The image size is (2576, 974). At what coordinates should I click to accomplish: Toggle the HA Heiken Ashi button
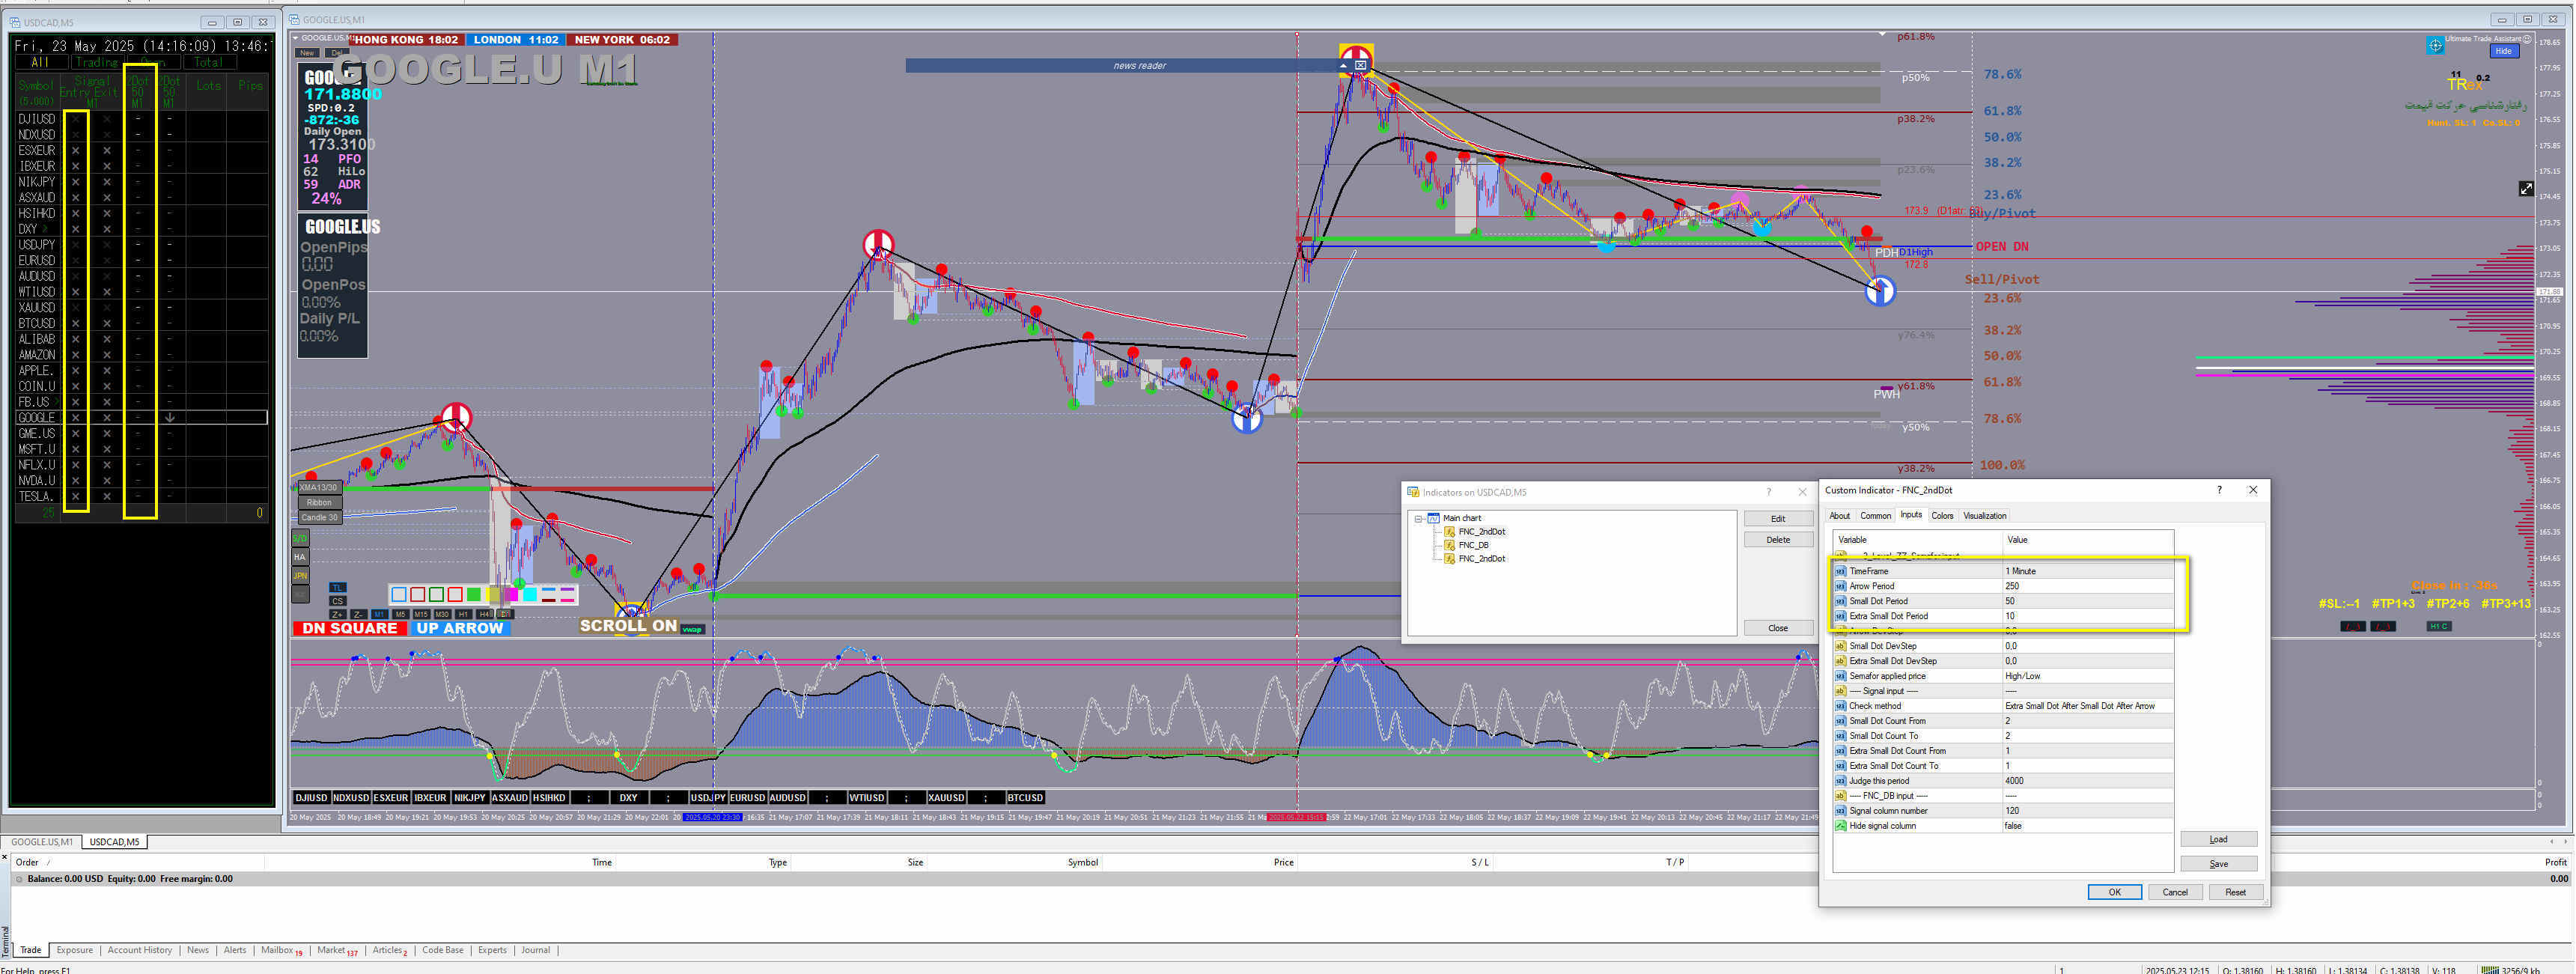(x=300, y=557)
